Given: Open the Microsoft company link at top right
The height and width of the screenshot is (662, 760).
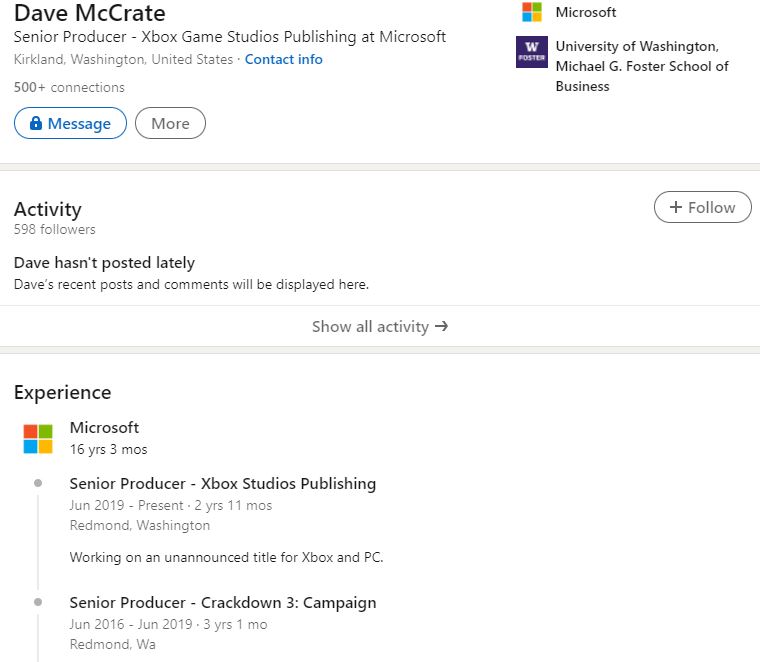Looking at the screenshot, I should pyautogui.click(x=586, y=12).
